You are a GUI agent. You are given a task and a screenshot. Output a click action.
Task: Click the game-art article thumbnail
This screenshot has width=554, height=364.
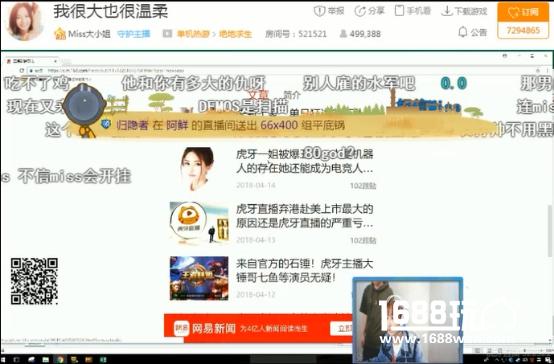point(199,278)
